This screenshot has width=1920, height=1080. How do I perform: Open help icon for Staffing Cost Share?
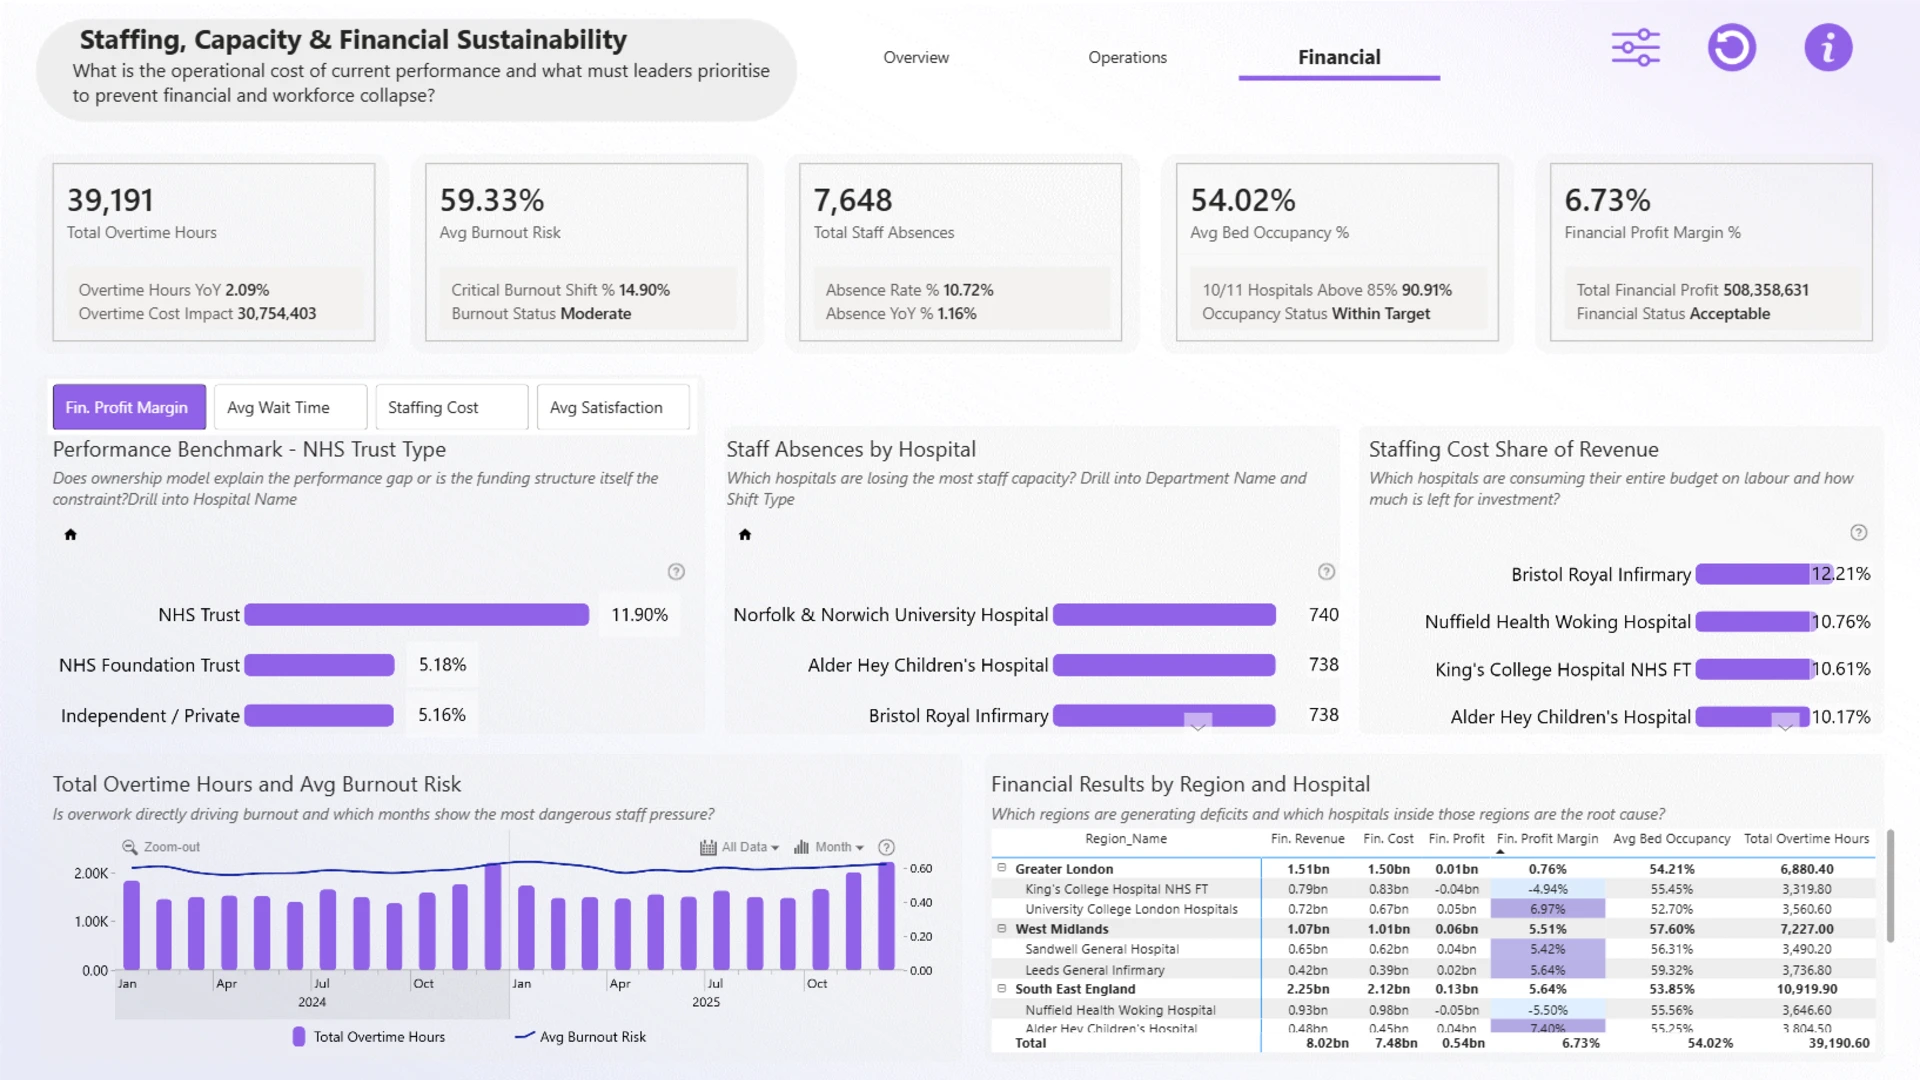(1858, 533)
